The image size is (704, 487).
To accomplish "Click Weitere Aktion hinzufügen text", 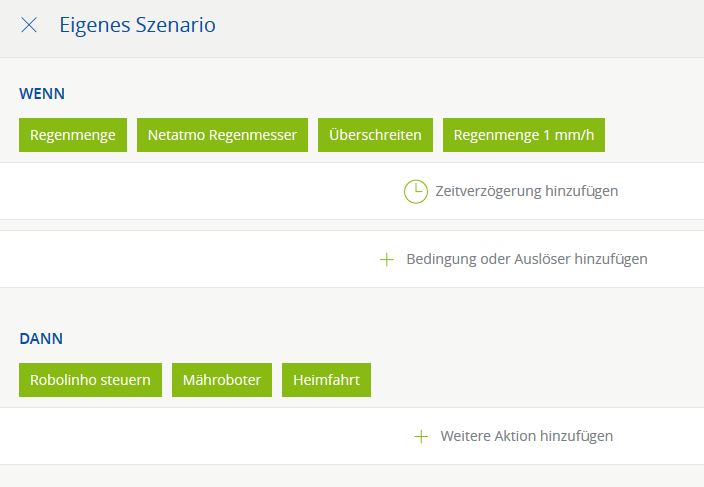I will click(526, 437).
